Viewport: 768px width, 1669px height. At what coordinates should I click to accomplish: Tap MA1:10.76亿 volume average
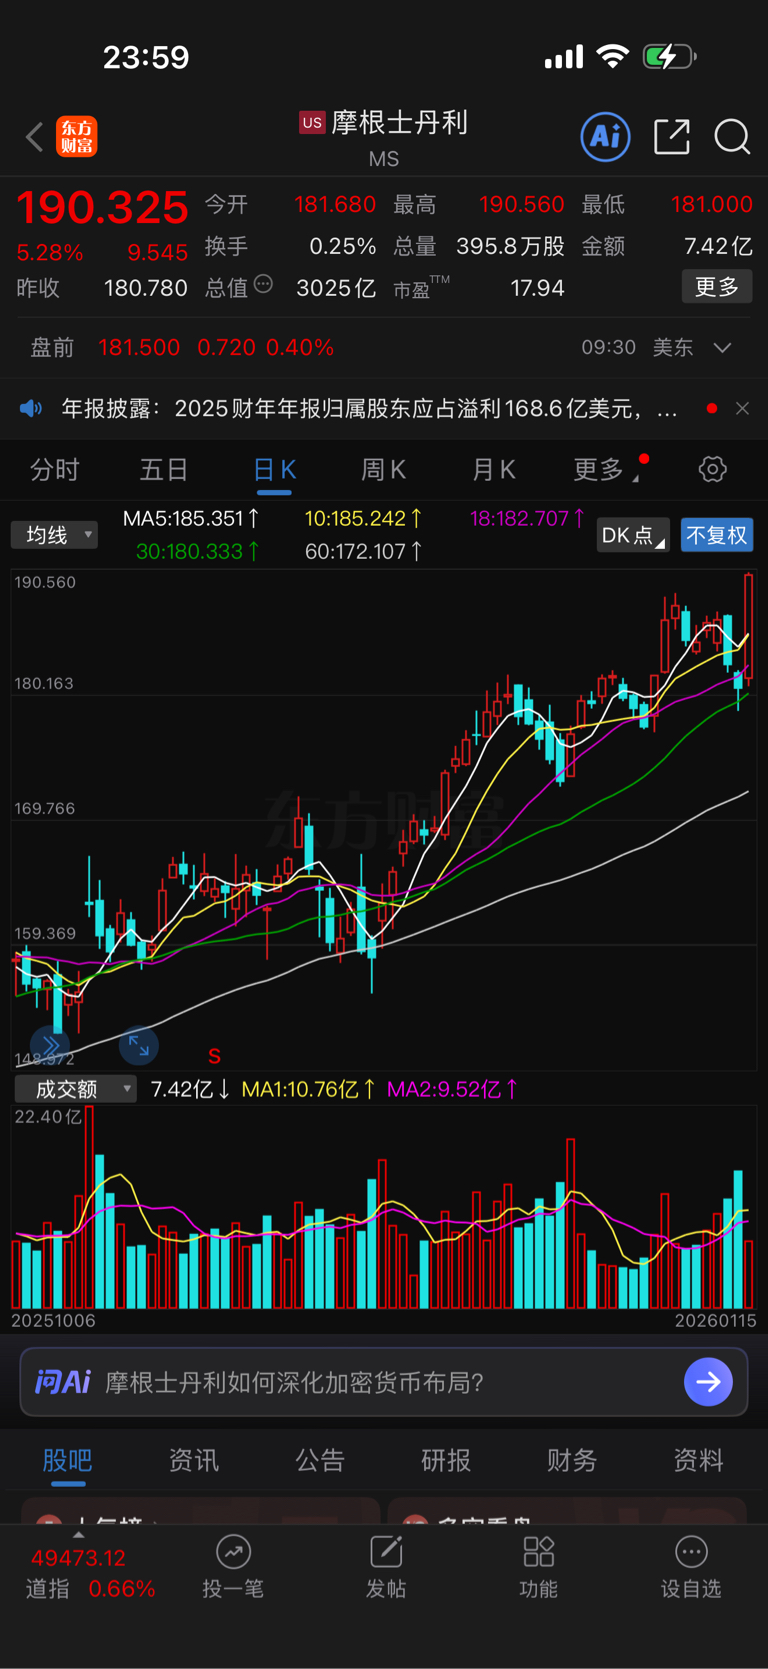(309, 1089)
